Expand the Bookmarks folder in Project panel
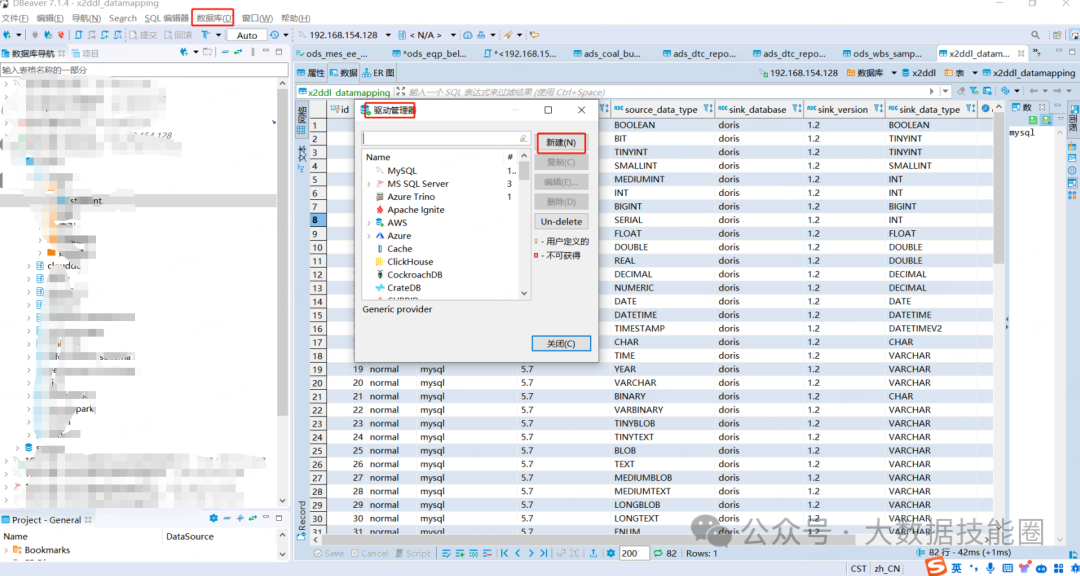 [7, 550]
